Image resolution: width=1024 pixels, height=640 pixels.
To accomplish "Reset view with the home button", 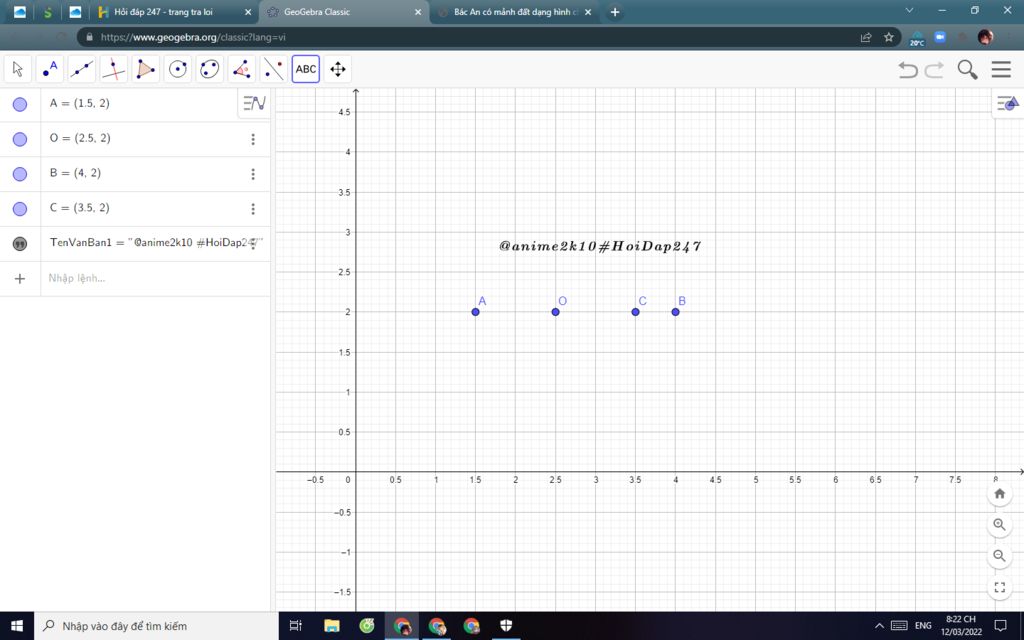I will coord(999,494).
